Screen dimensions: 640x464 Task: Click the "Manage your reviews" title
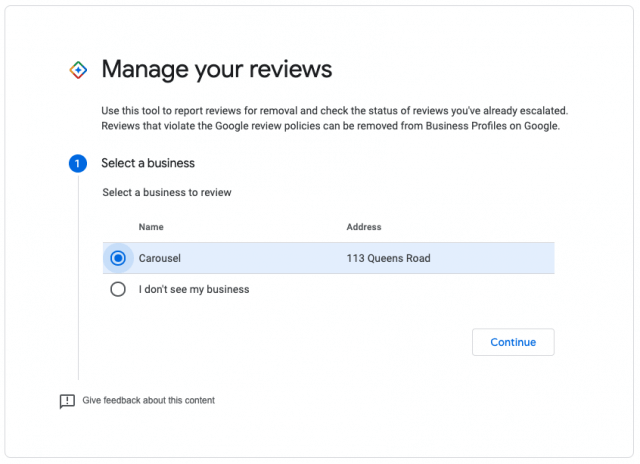click(217, 69)
